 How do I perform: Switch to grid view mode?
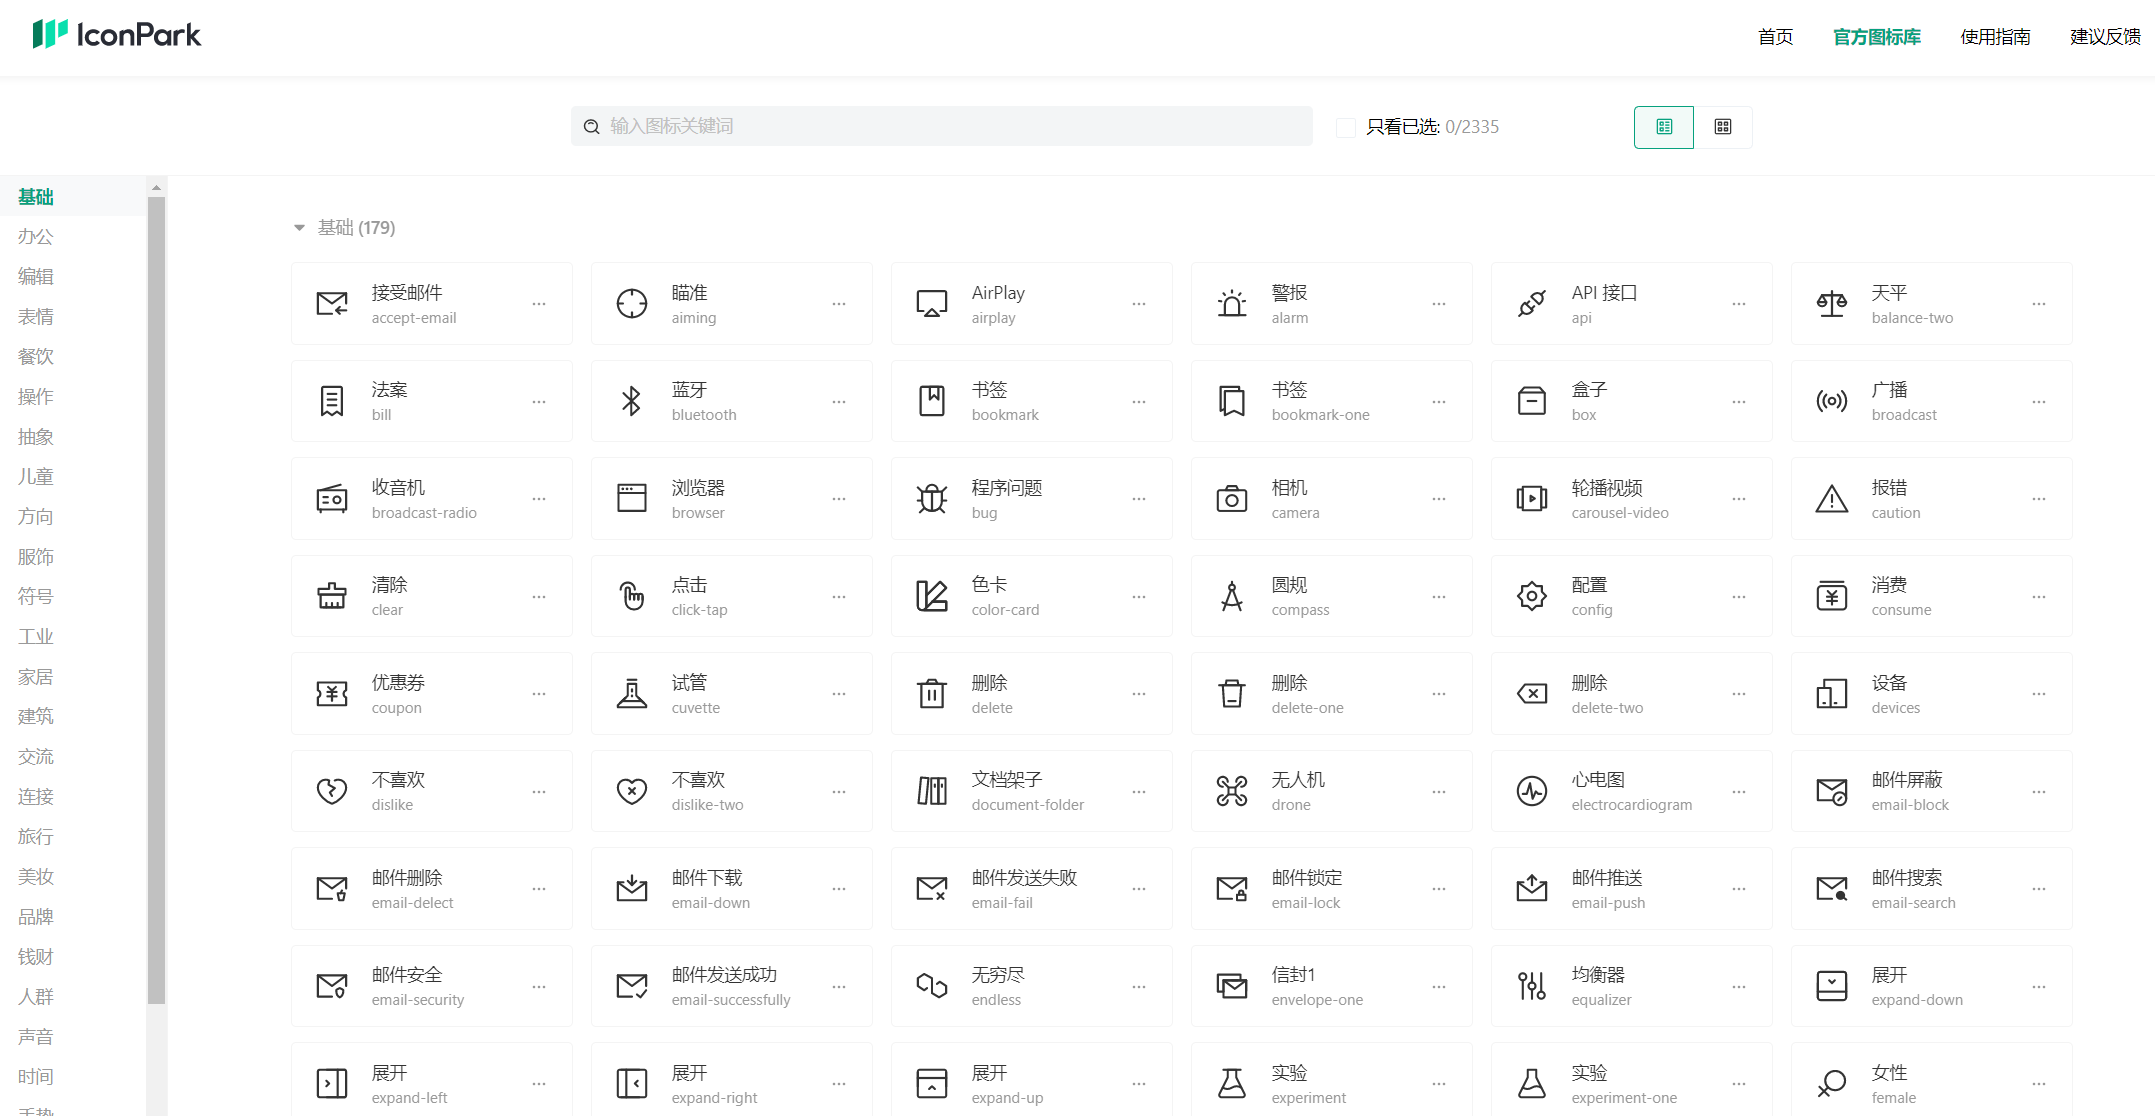click(x=1722, y=127)
